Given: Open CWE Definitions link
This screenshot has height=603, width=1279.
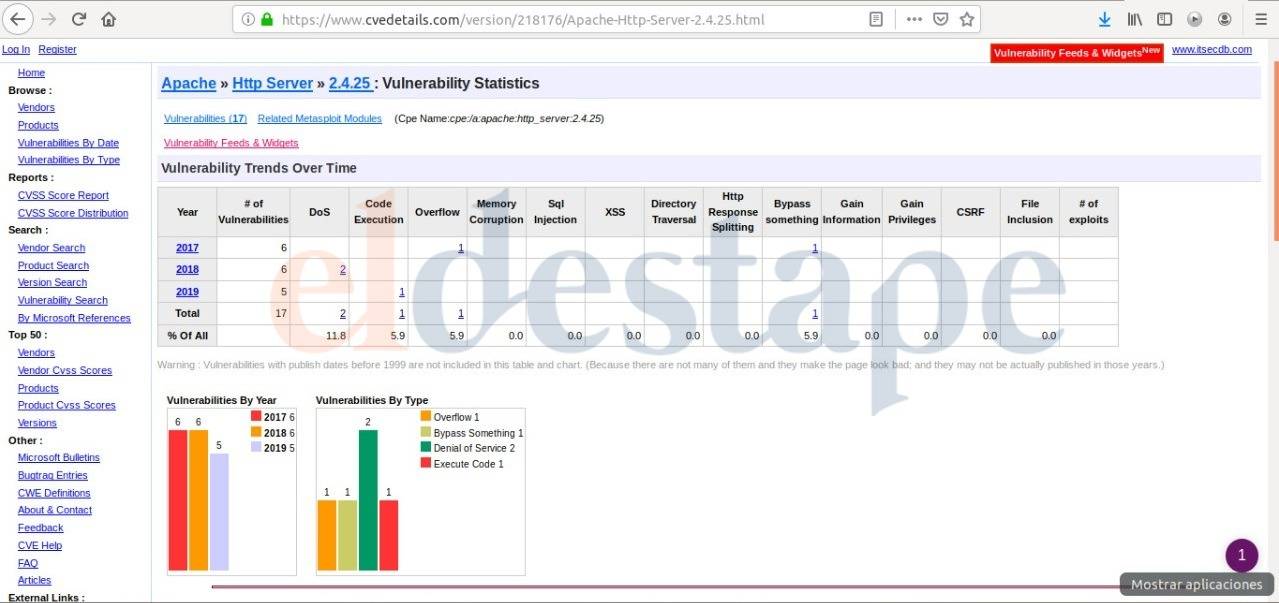Looking at the screenshot, I should (x=54, y=493).
